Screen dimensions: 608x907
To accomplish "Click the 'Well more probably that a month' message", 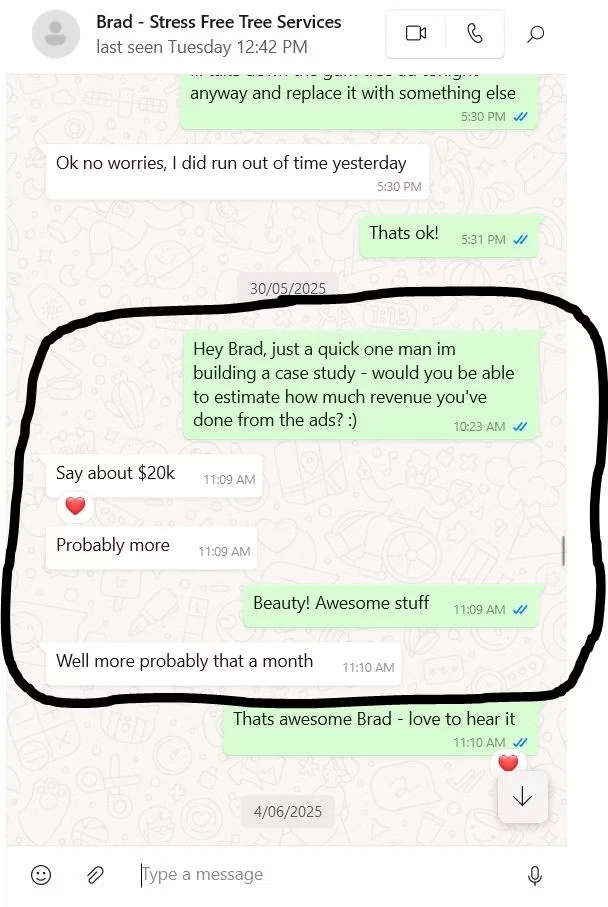I will coord(223,663).
